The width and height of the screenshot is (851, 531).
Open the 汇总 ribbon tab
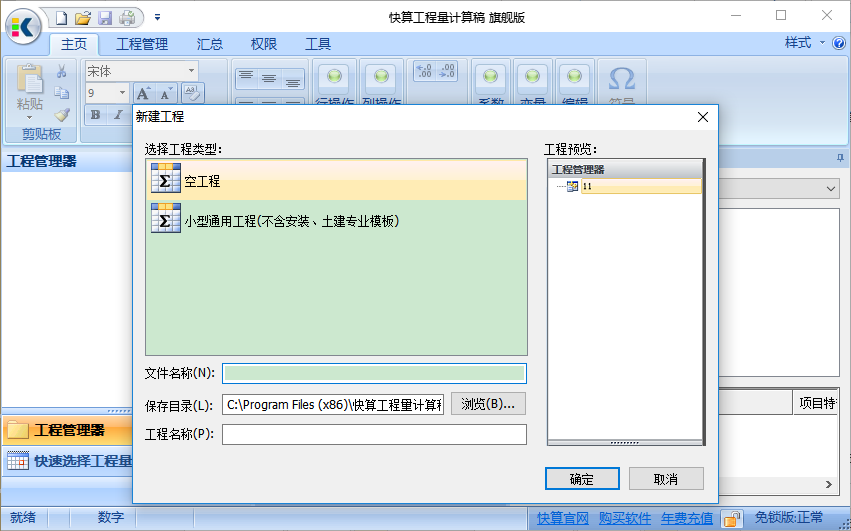[x=210, y=44]
